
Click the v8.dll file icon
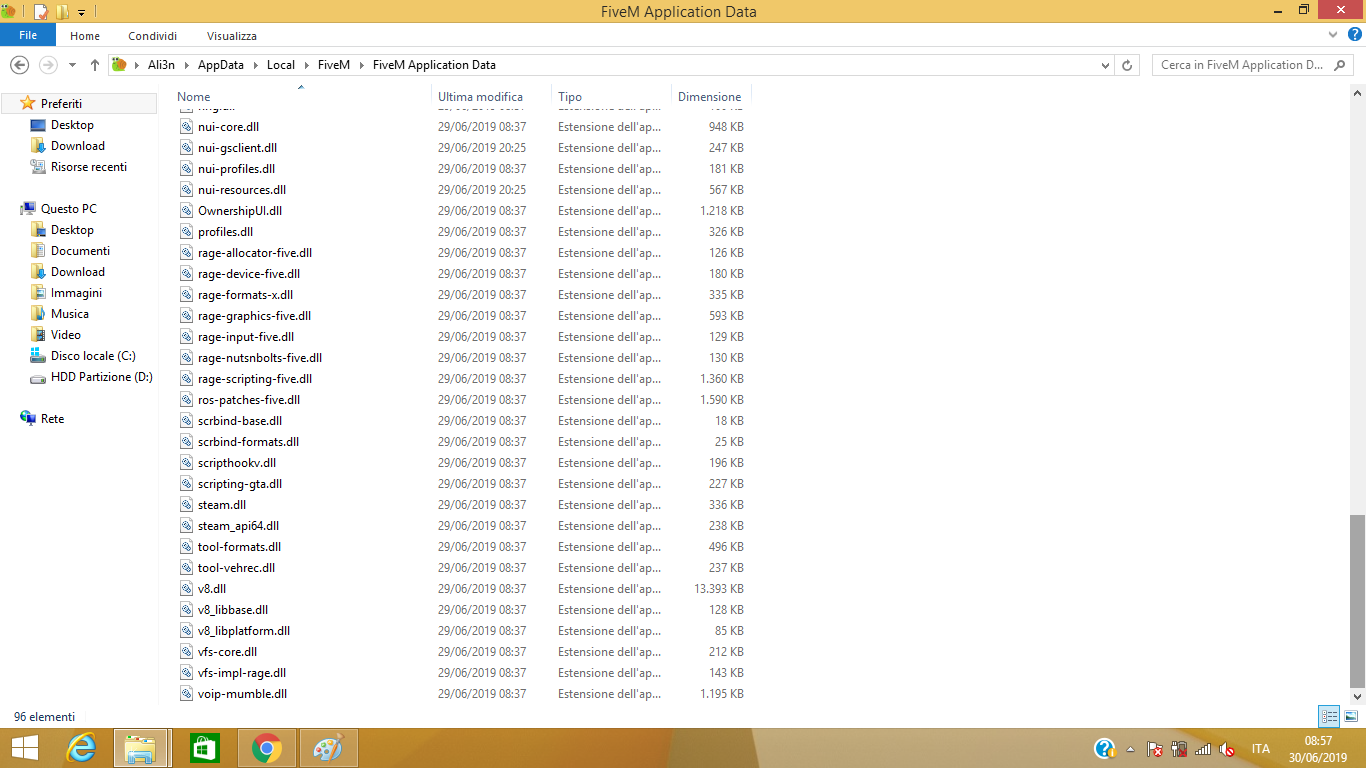point(186,589)
